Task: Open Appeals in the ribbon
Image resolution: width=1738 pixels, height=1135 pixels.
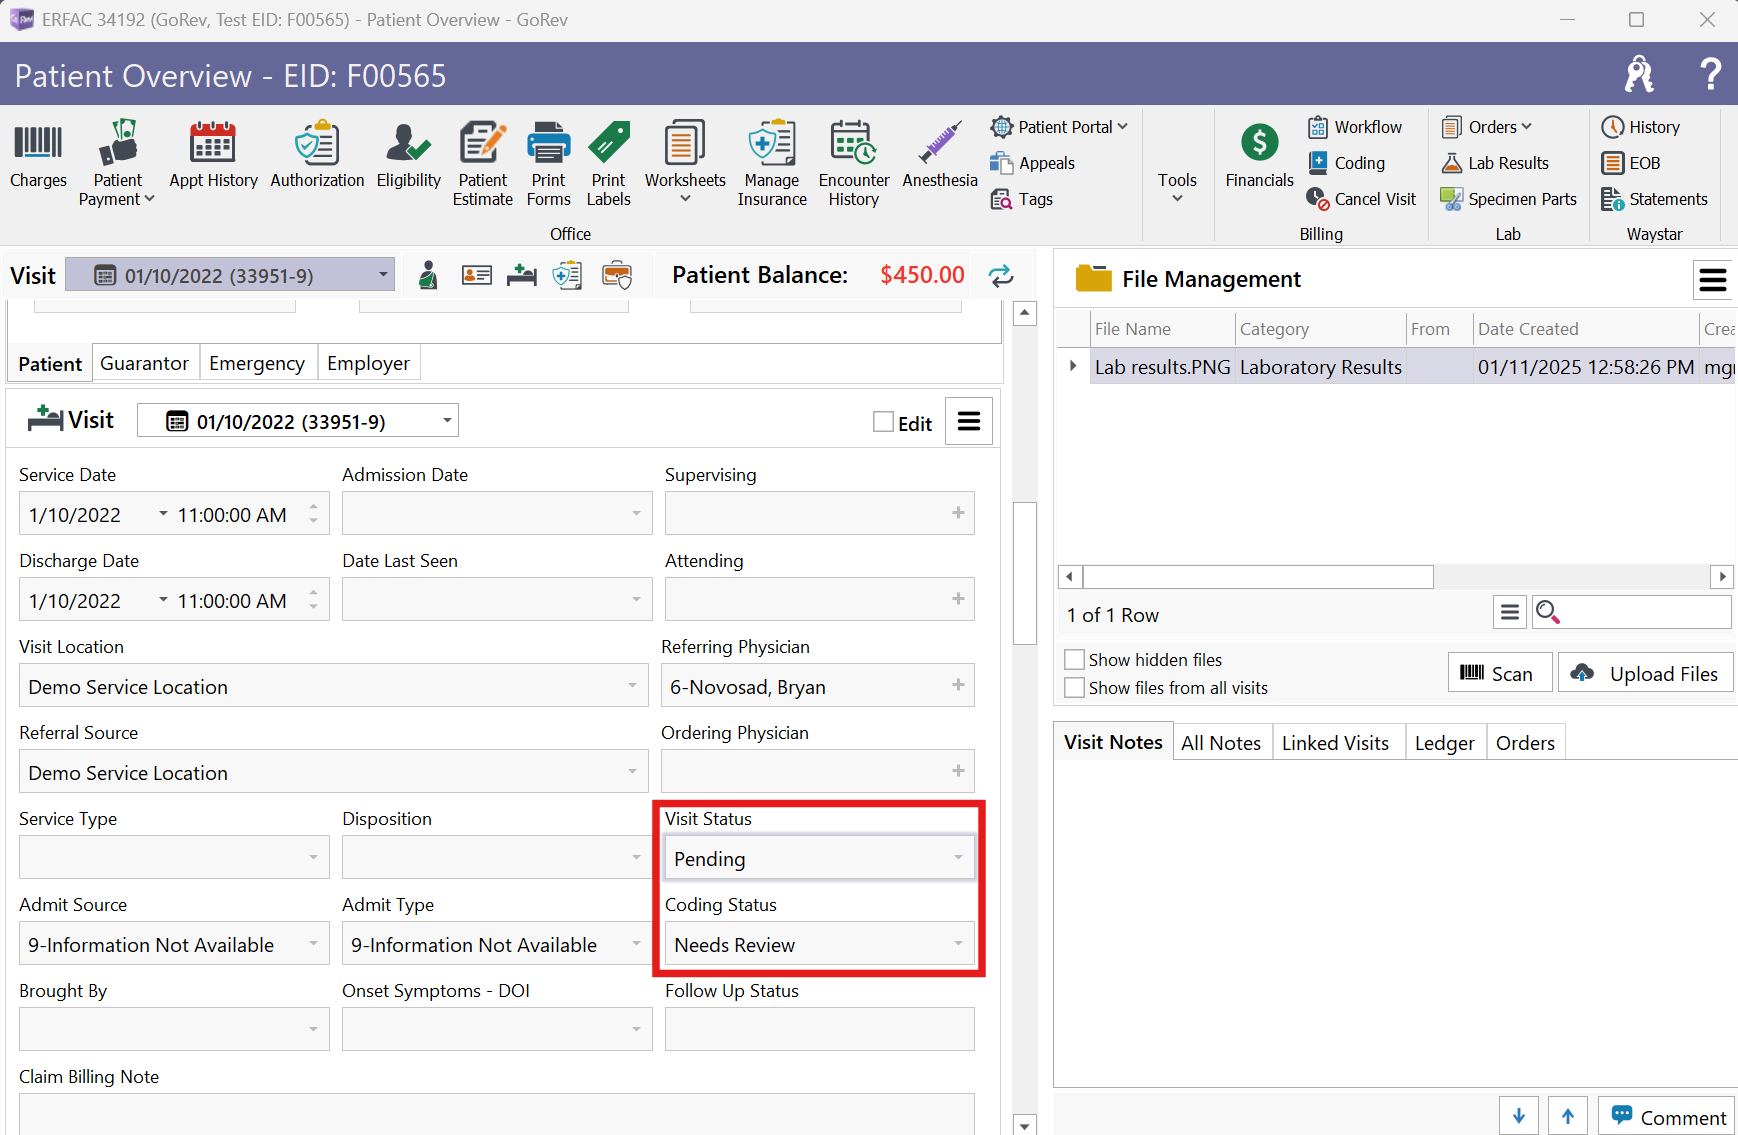Action: point(1032,163)
